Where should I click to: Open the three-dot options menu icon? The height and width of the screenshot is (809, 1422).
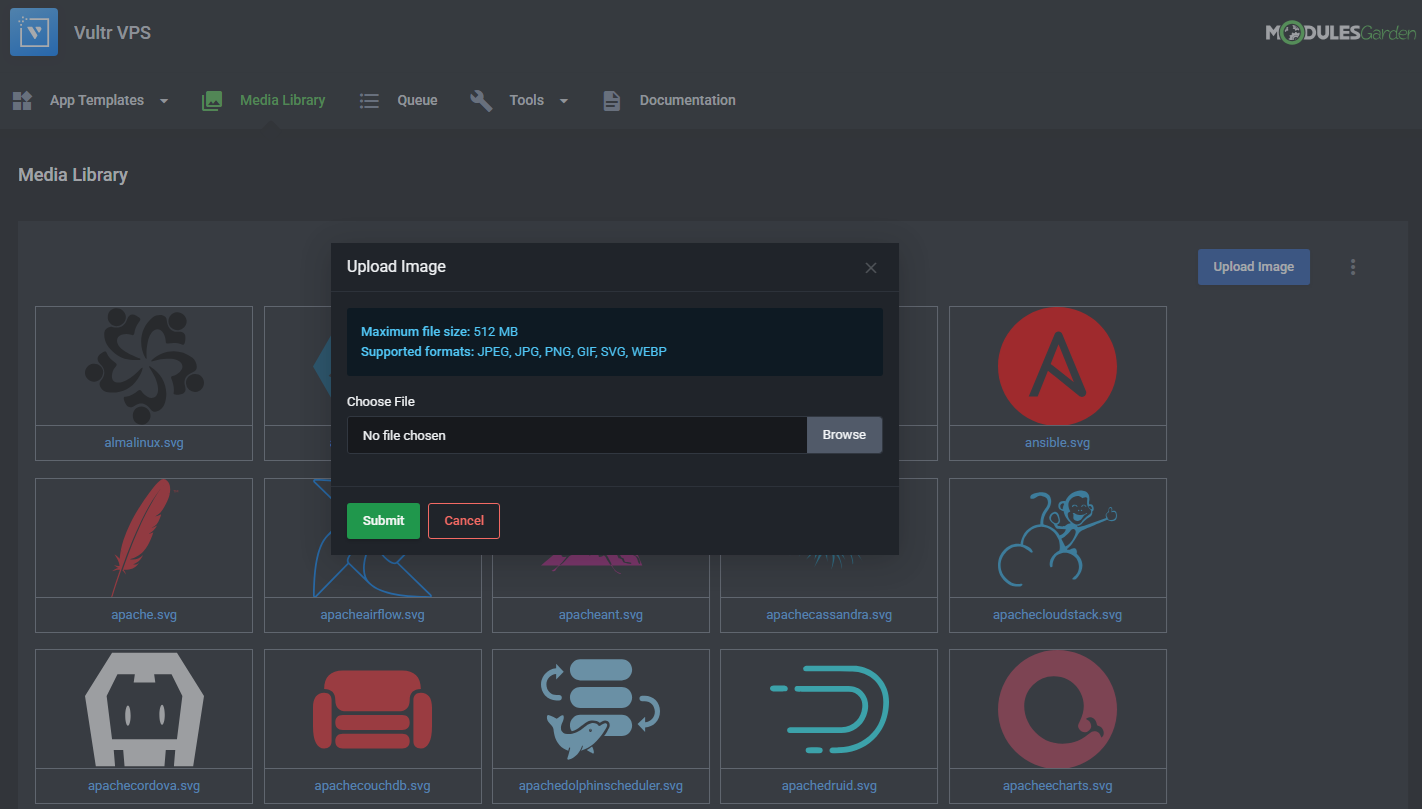point(1353,267)
